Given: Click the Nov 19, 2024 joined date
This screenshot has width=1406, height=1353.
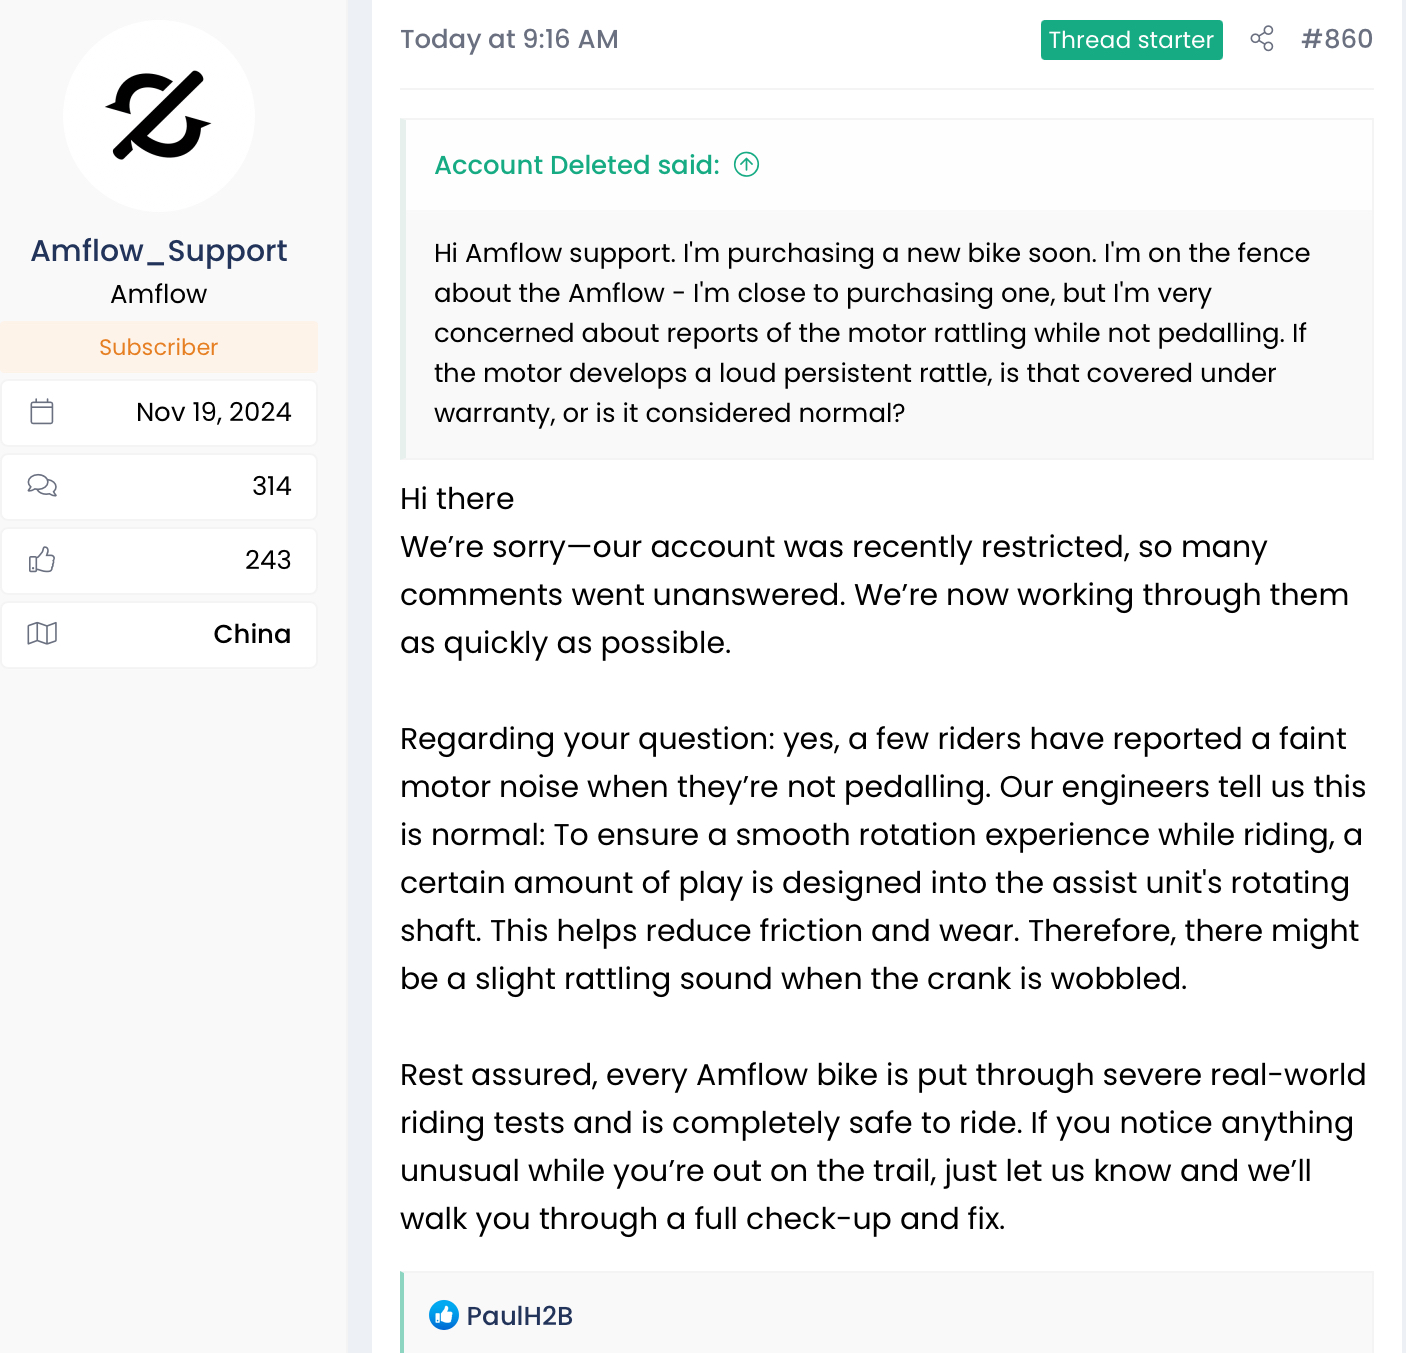Looking at the screenshot, I should pos(213,412).
